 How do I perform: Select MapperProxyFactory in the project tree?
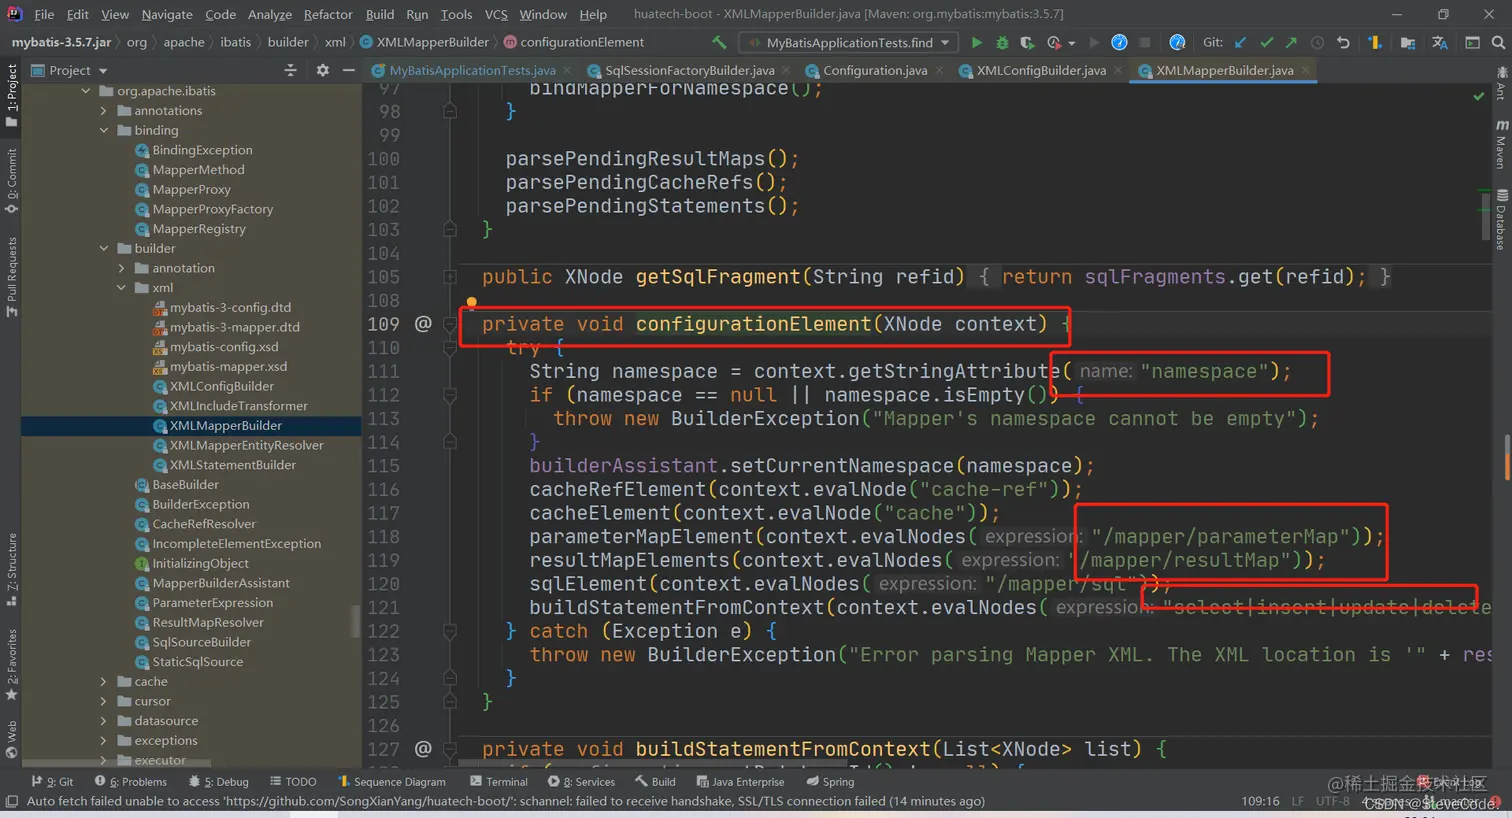(x=212, y=209)
